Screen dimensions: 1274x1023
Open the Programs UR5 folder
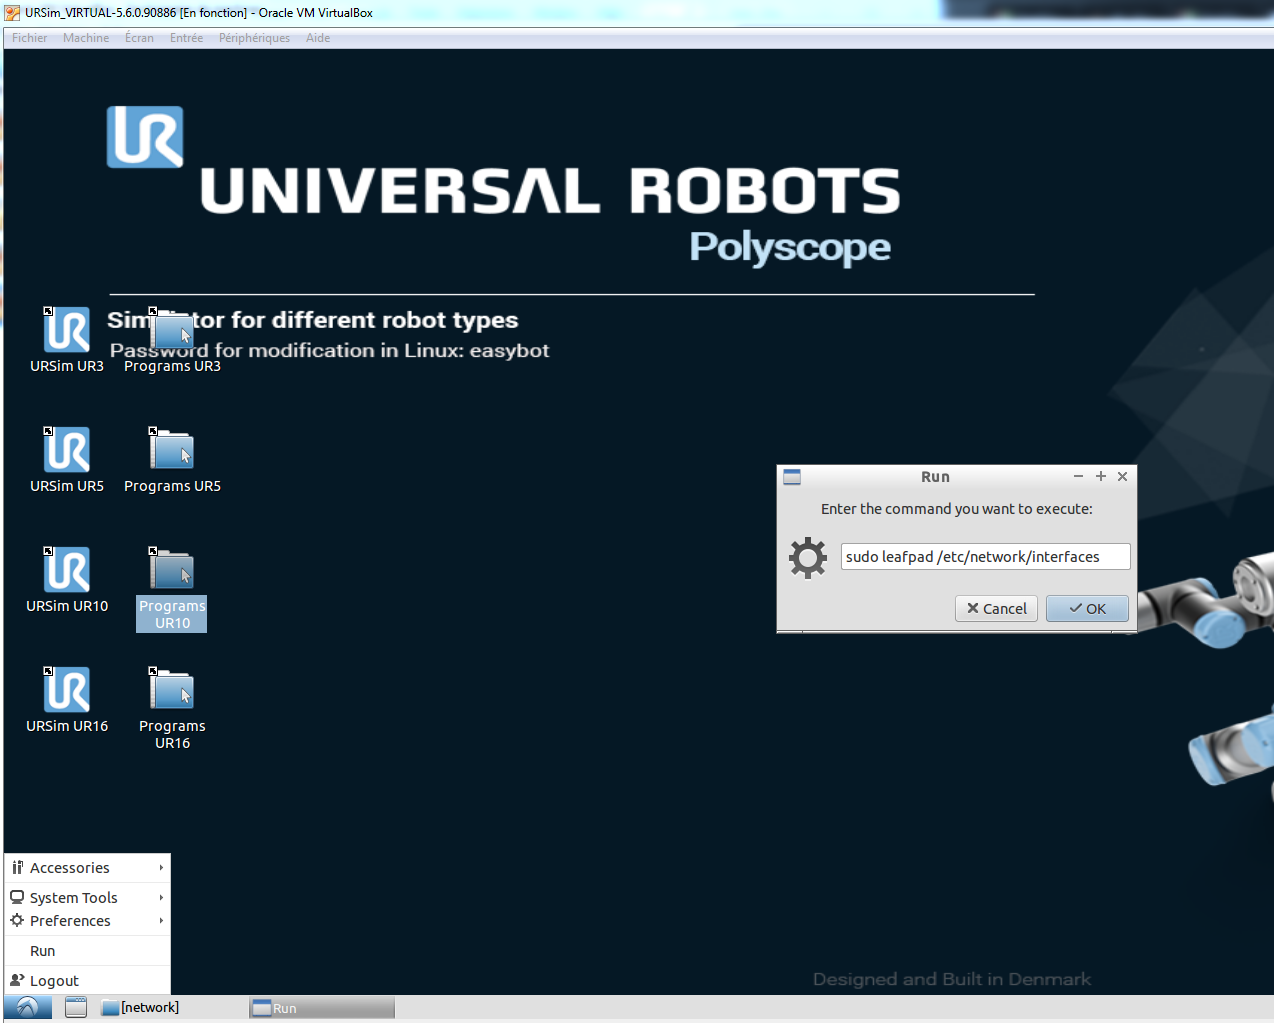pyautogui.click(x=171, y=450)
